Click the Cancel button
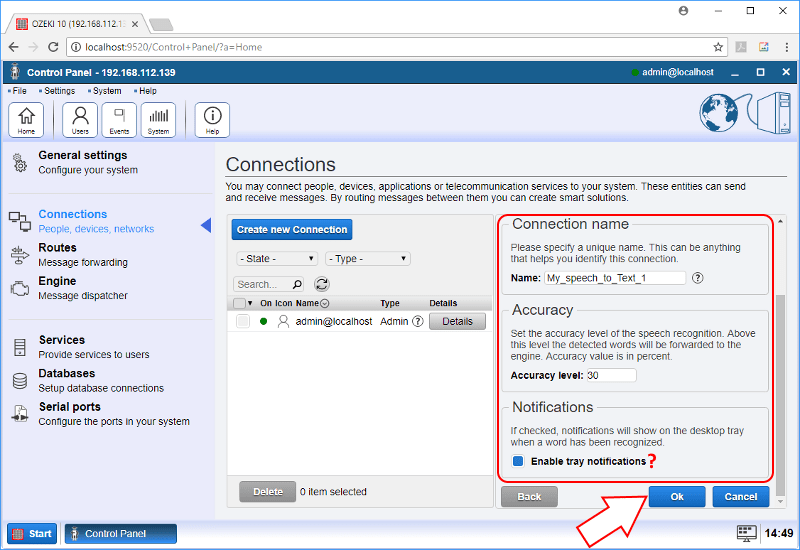This screenshot has height=550, width=800. 741,496
